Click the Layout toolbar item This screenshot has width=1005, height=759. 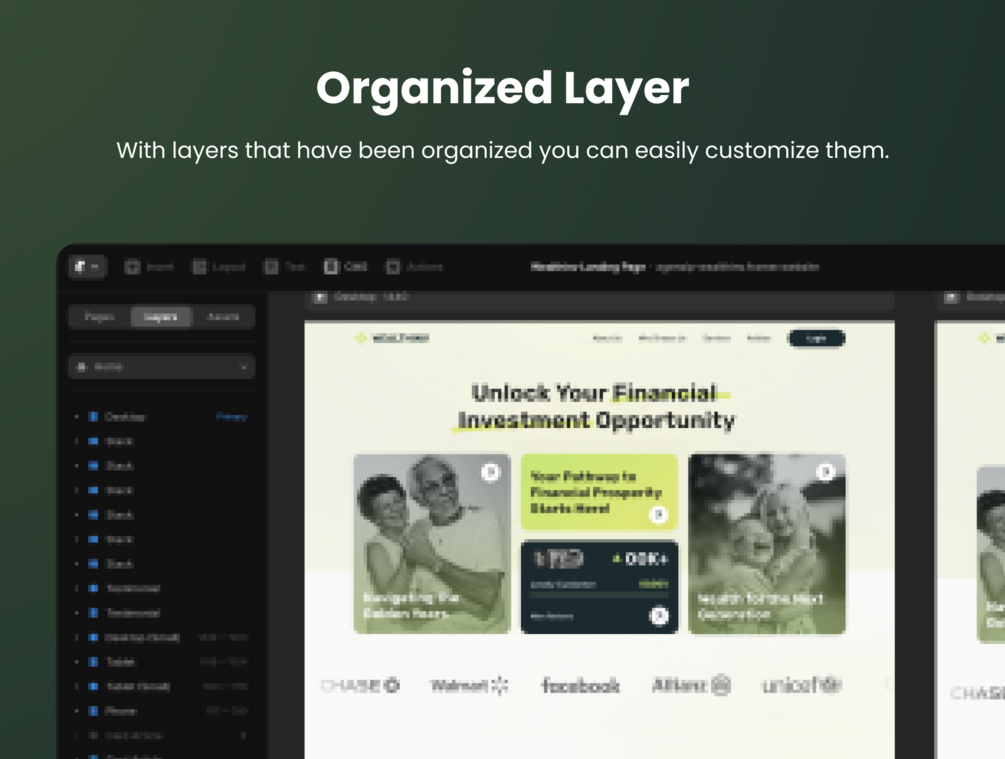point(219,267)
